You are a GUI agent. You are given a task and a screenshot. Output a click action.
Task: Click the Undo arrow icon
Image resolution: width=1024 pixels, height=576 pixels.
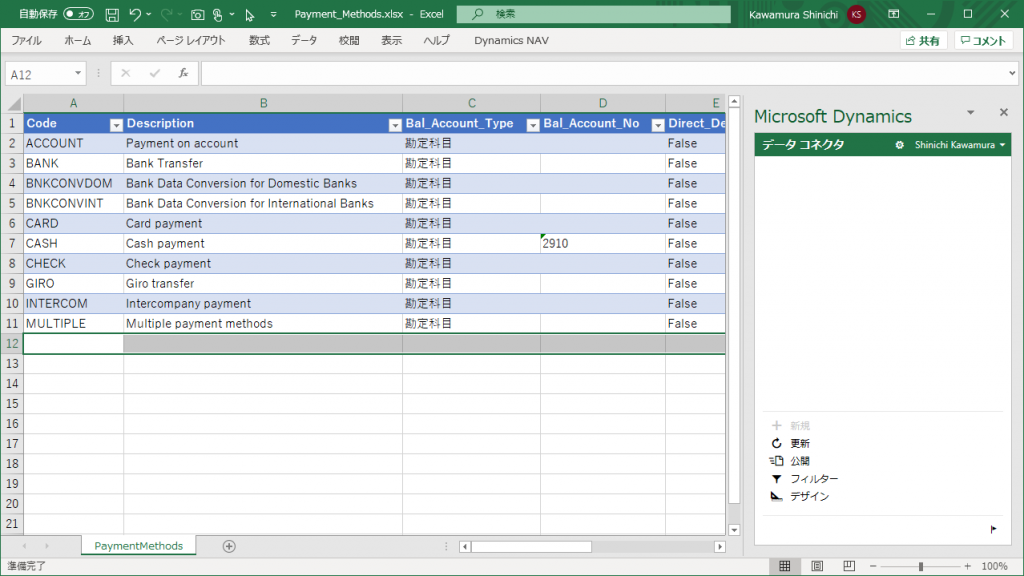pyautogui.click(x=135, y=14)
